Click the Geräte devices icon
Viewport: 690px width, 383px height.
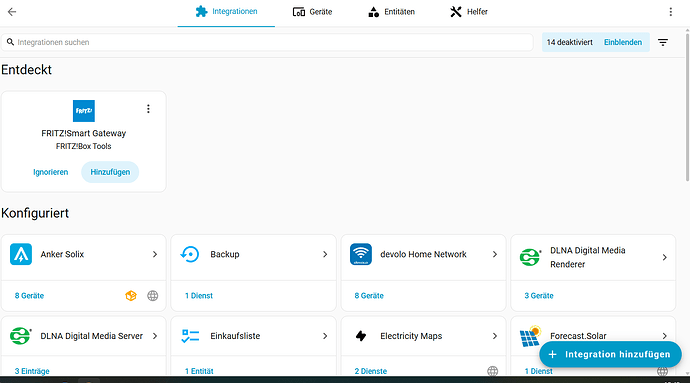click(x=299, y=12)
